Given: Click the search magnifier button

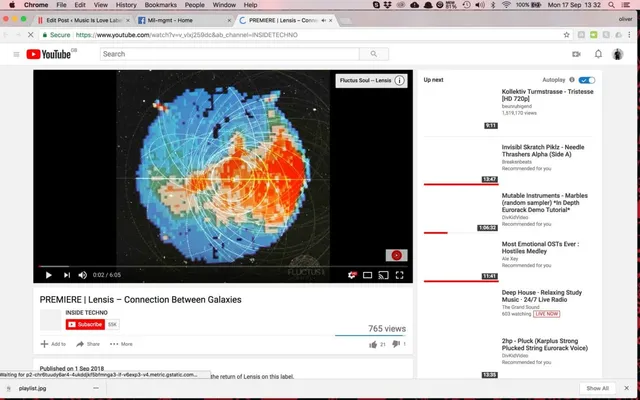Looking at the screenshot, I should 374,54.
